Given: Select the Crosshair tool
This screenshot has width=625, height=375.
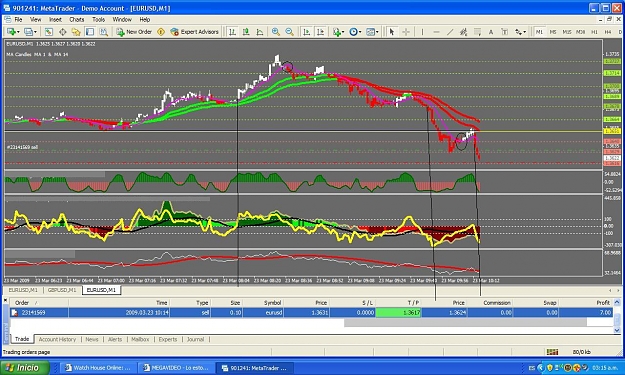Looking at the screenshot, I should click(x=406, y=32).
